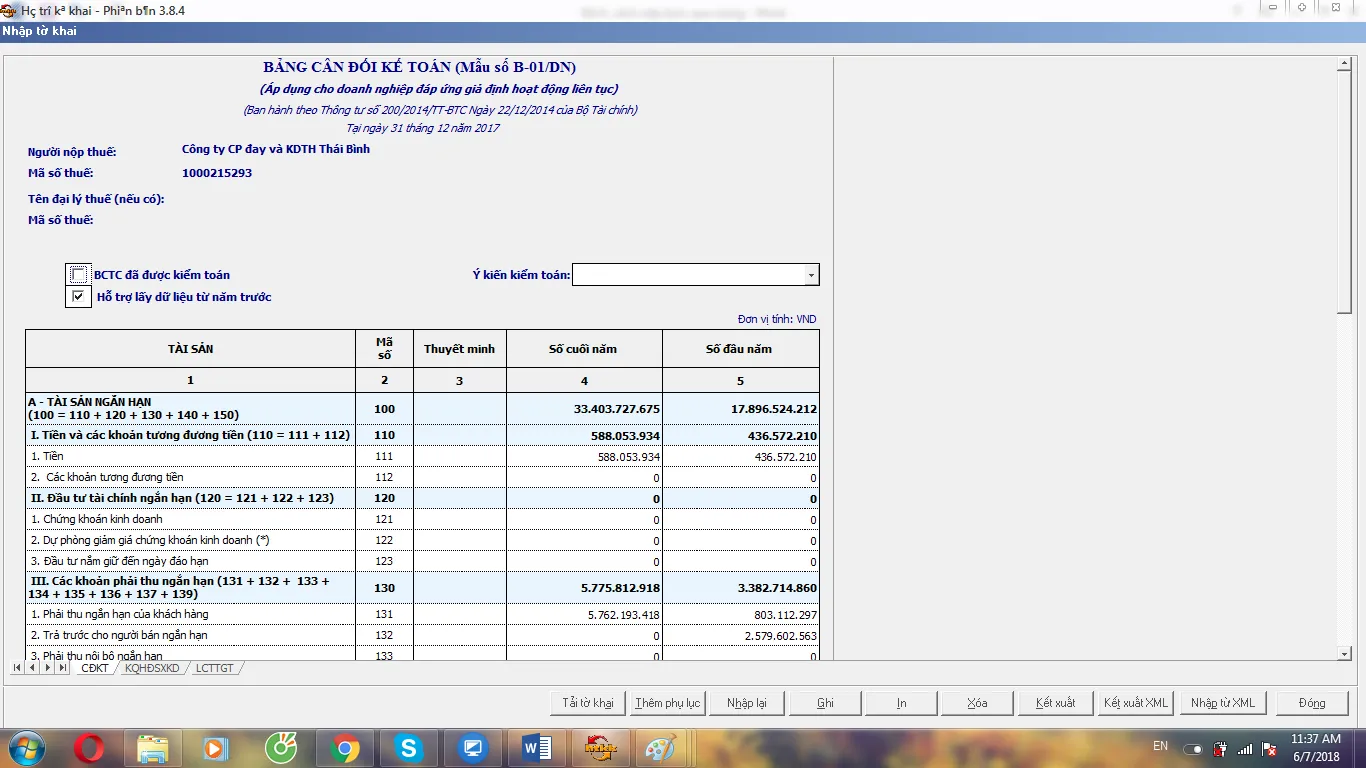Click the 5.762.193.418 cell for code 131
This screenshot has height=768, width=1366.
[584, 614]
